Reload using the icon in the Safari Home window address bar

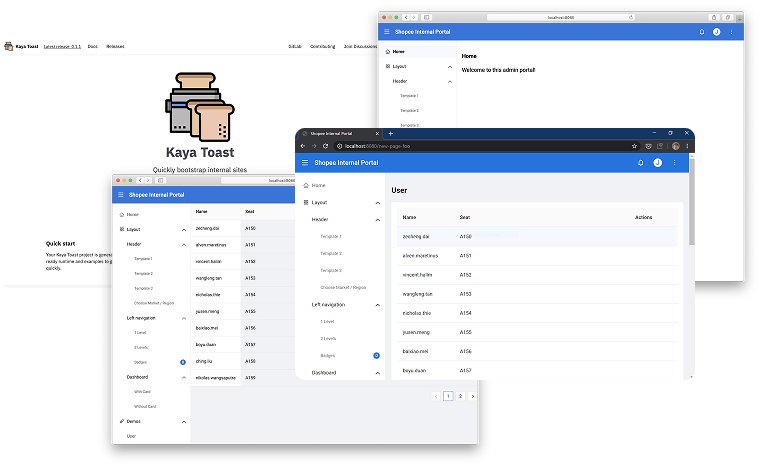tap(631, 17)
